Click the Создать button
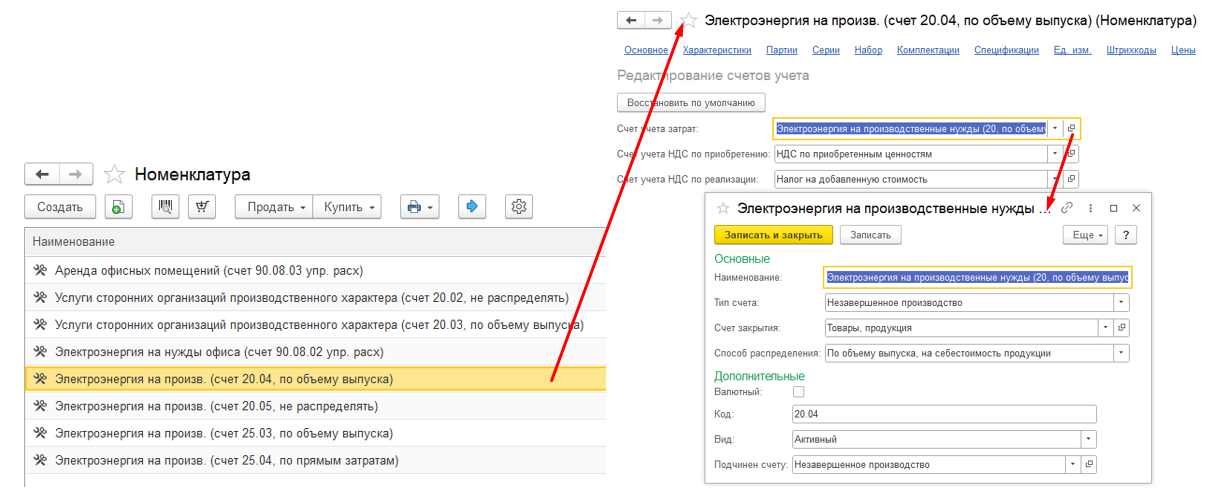 point(60,207)
